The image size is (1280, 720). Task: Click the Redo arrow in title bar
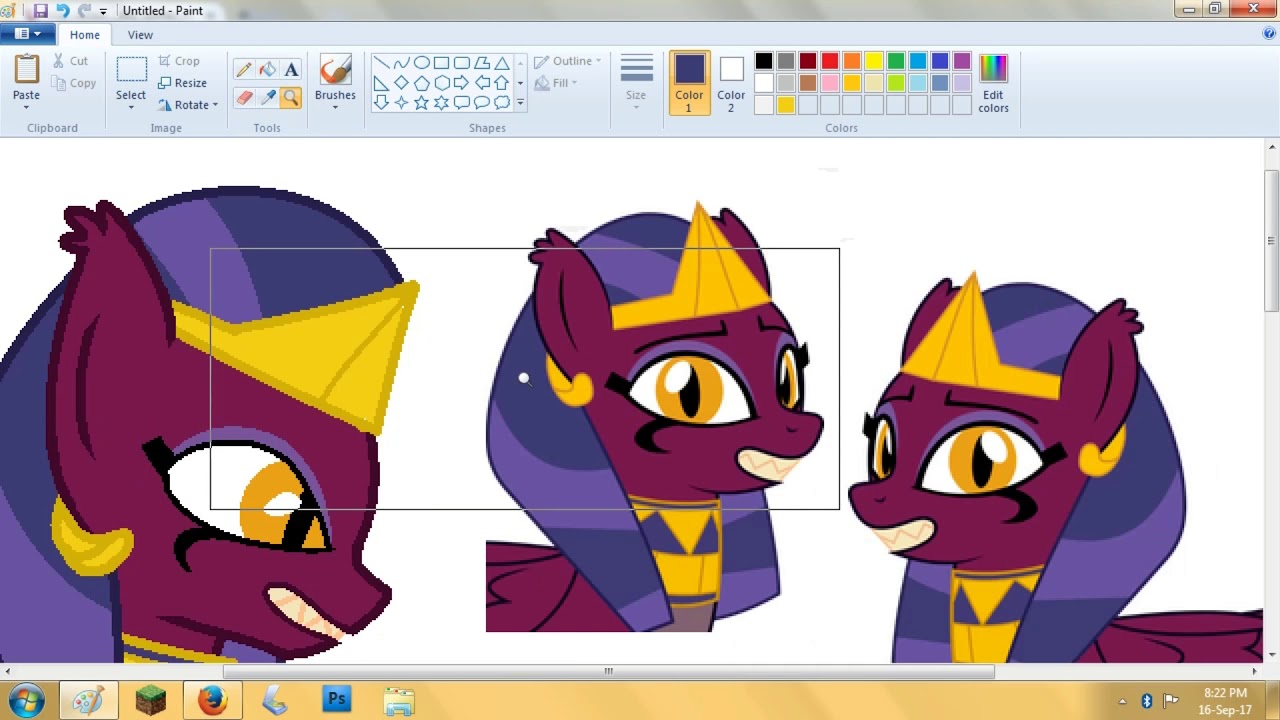tap(84, 11)
